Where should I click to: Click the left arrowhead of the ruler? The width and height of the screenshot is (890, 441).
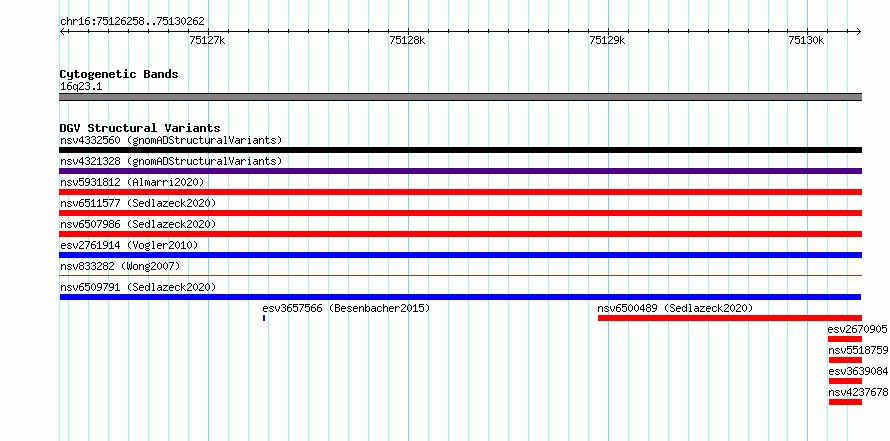coord(62,31)
